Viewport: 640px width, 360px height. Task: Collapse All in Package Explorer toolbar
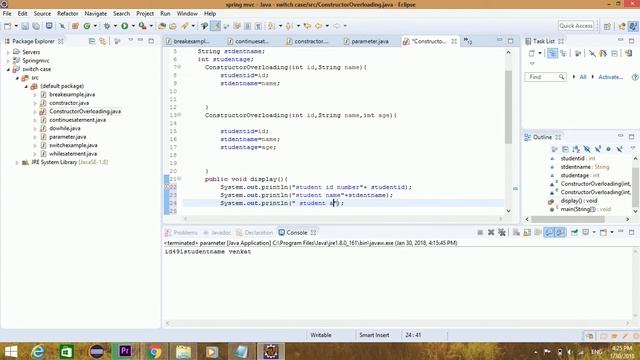(x=92, y=41)
